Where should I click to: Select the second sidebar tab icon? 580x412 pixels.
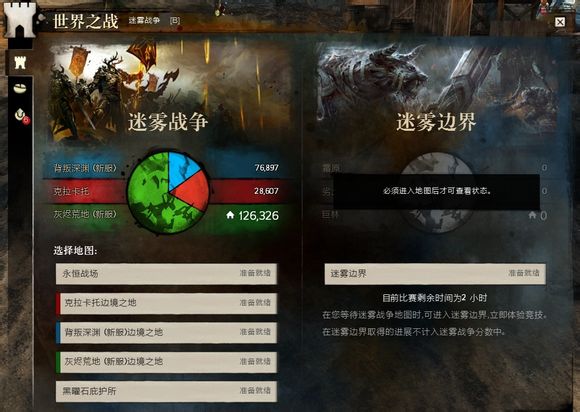[20, 89]
